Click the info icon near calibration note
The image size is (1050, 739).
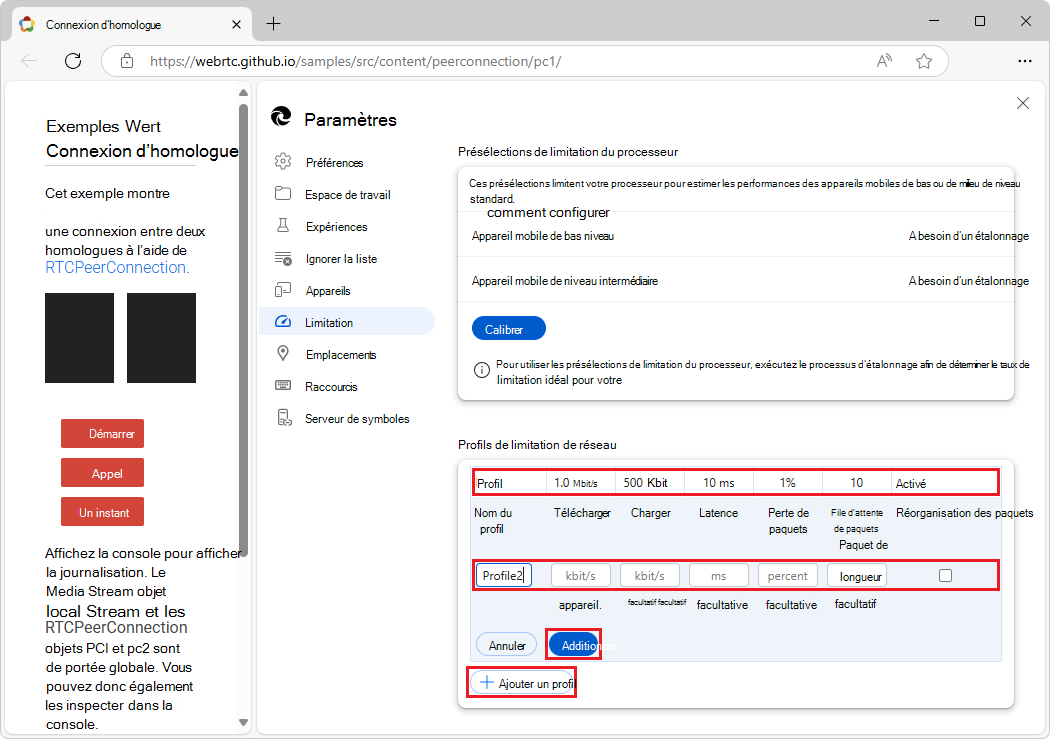481,370
